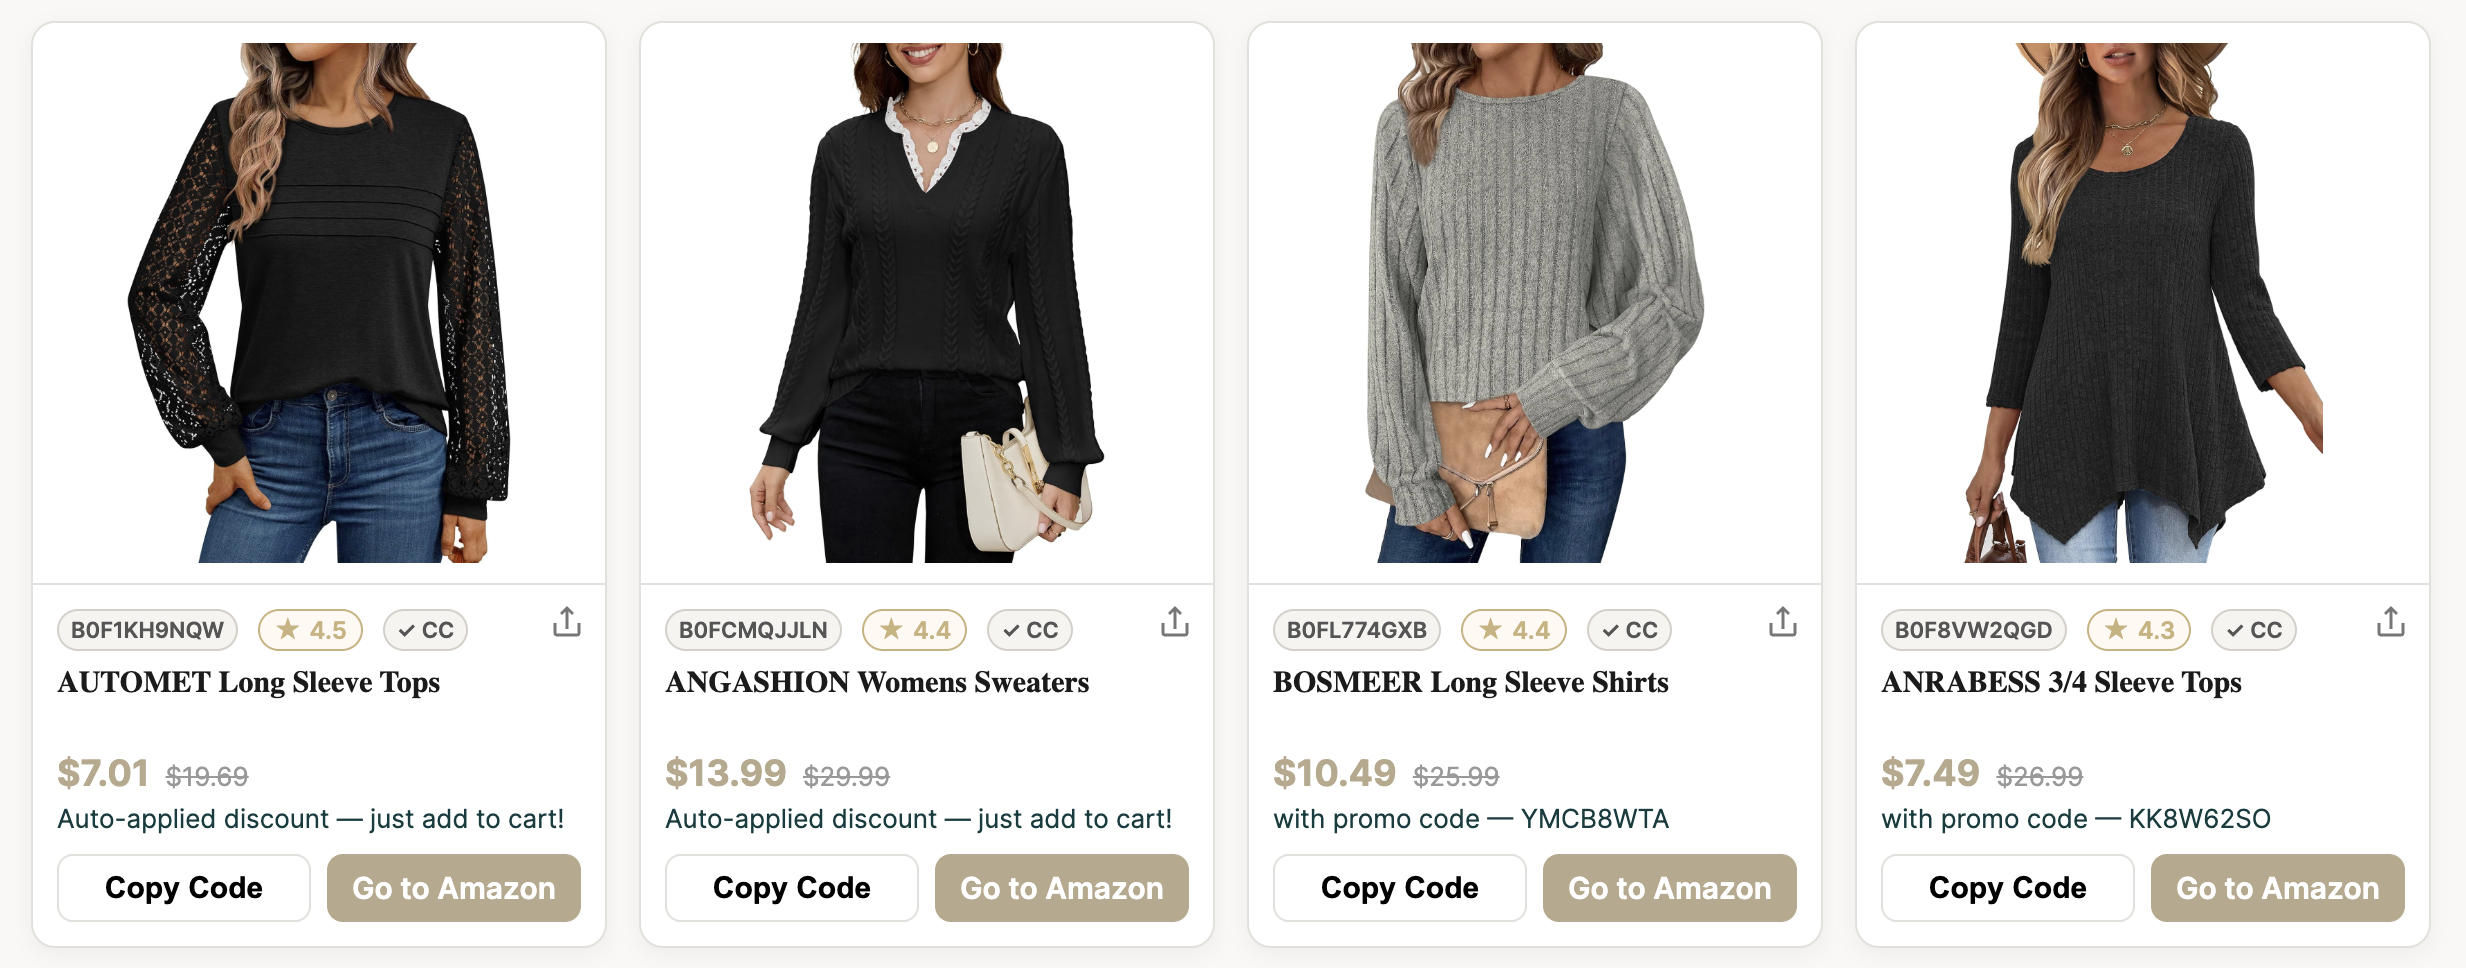The image size is (2466, 968).
Task: Share the ANRABESS 3/4 Sleeve Tops deal
Action: tap(2391, 622)
